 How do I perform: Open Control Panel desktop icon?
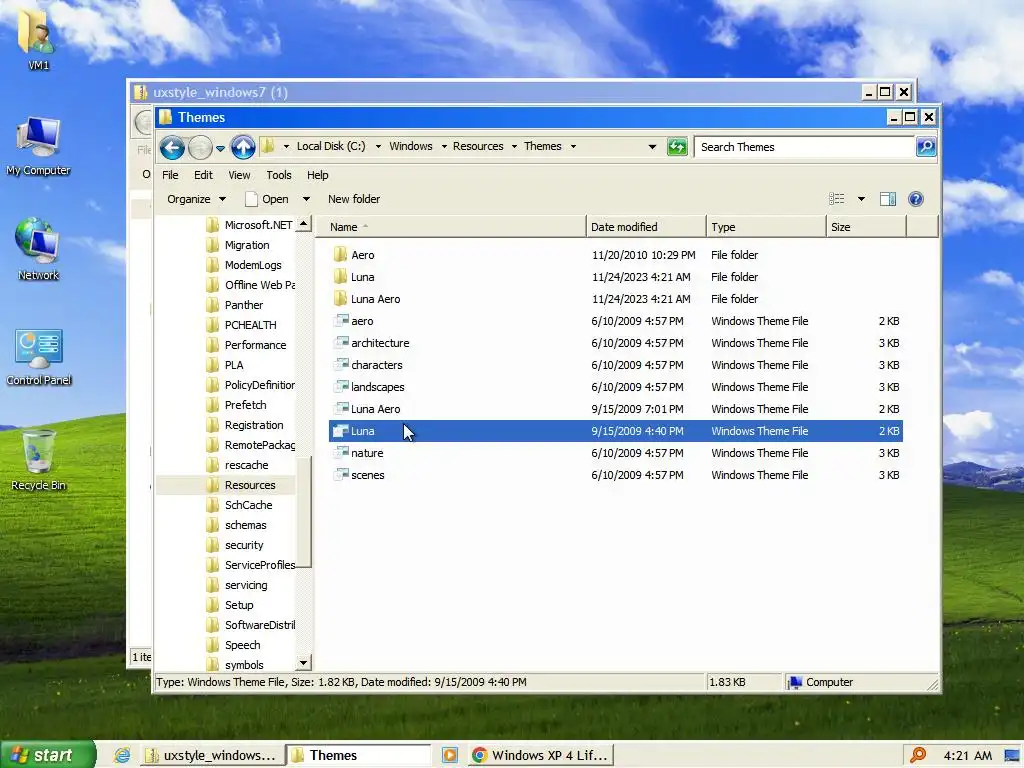pyautogui.click(x=39, y=357)
